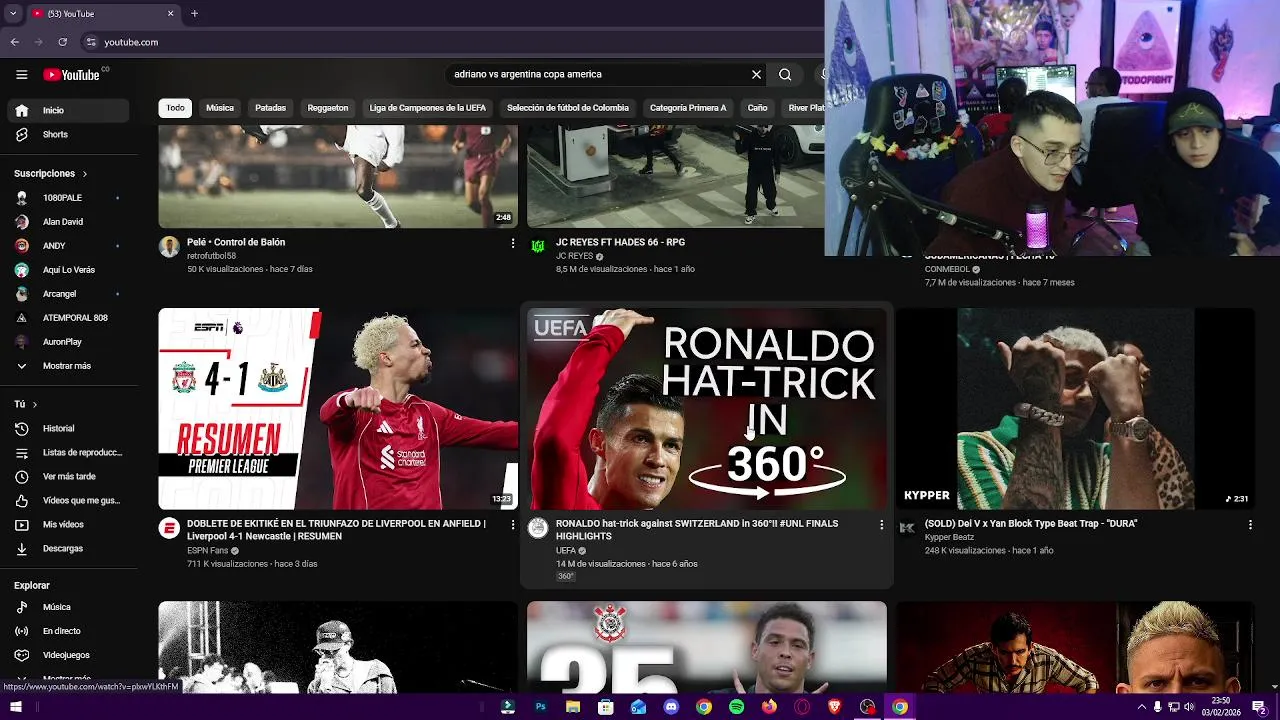The height and width of the screenshot is (720, 1280).
Task: Open the Arcangel subscription channel
Action: (x=69, y=294)
